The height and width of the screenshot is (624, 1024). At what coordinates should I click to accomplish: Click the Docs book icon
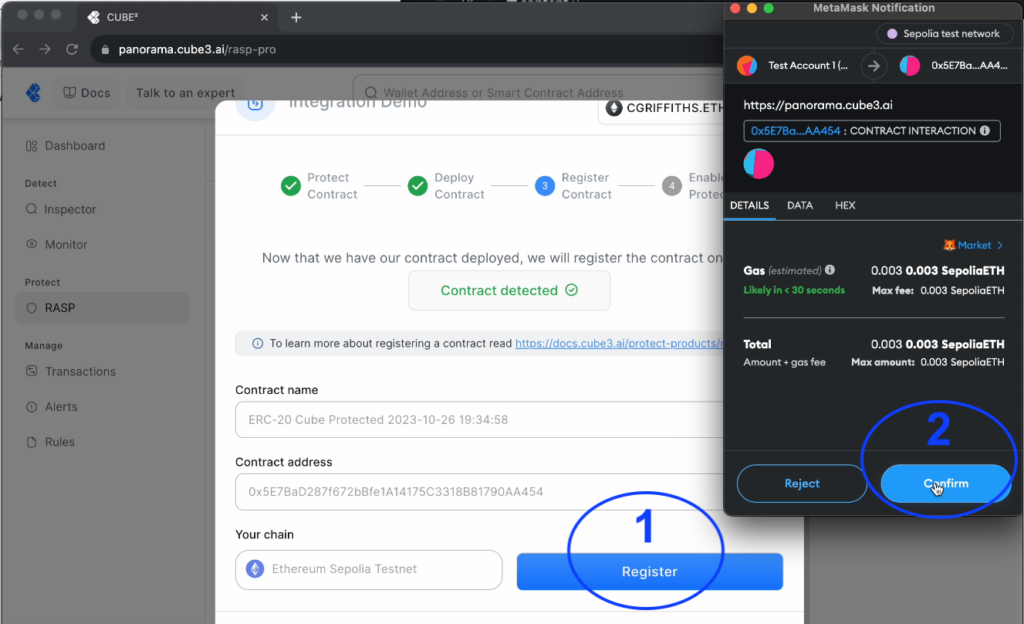coord(69,93)
